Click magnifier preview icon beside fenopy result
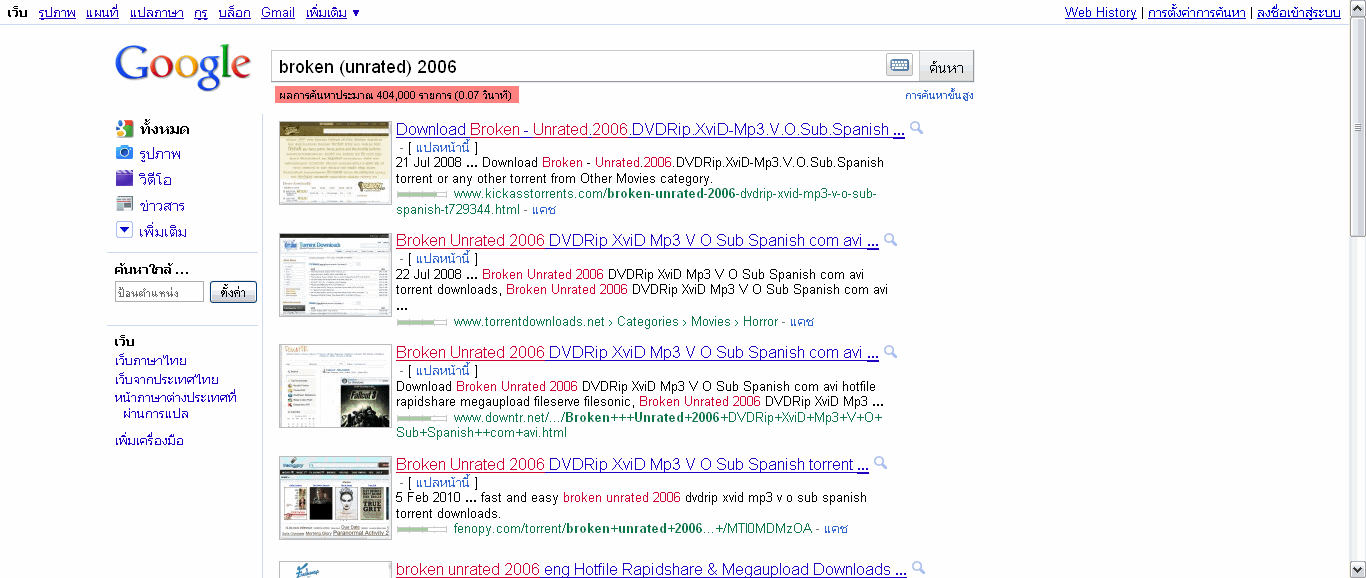 880,463
